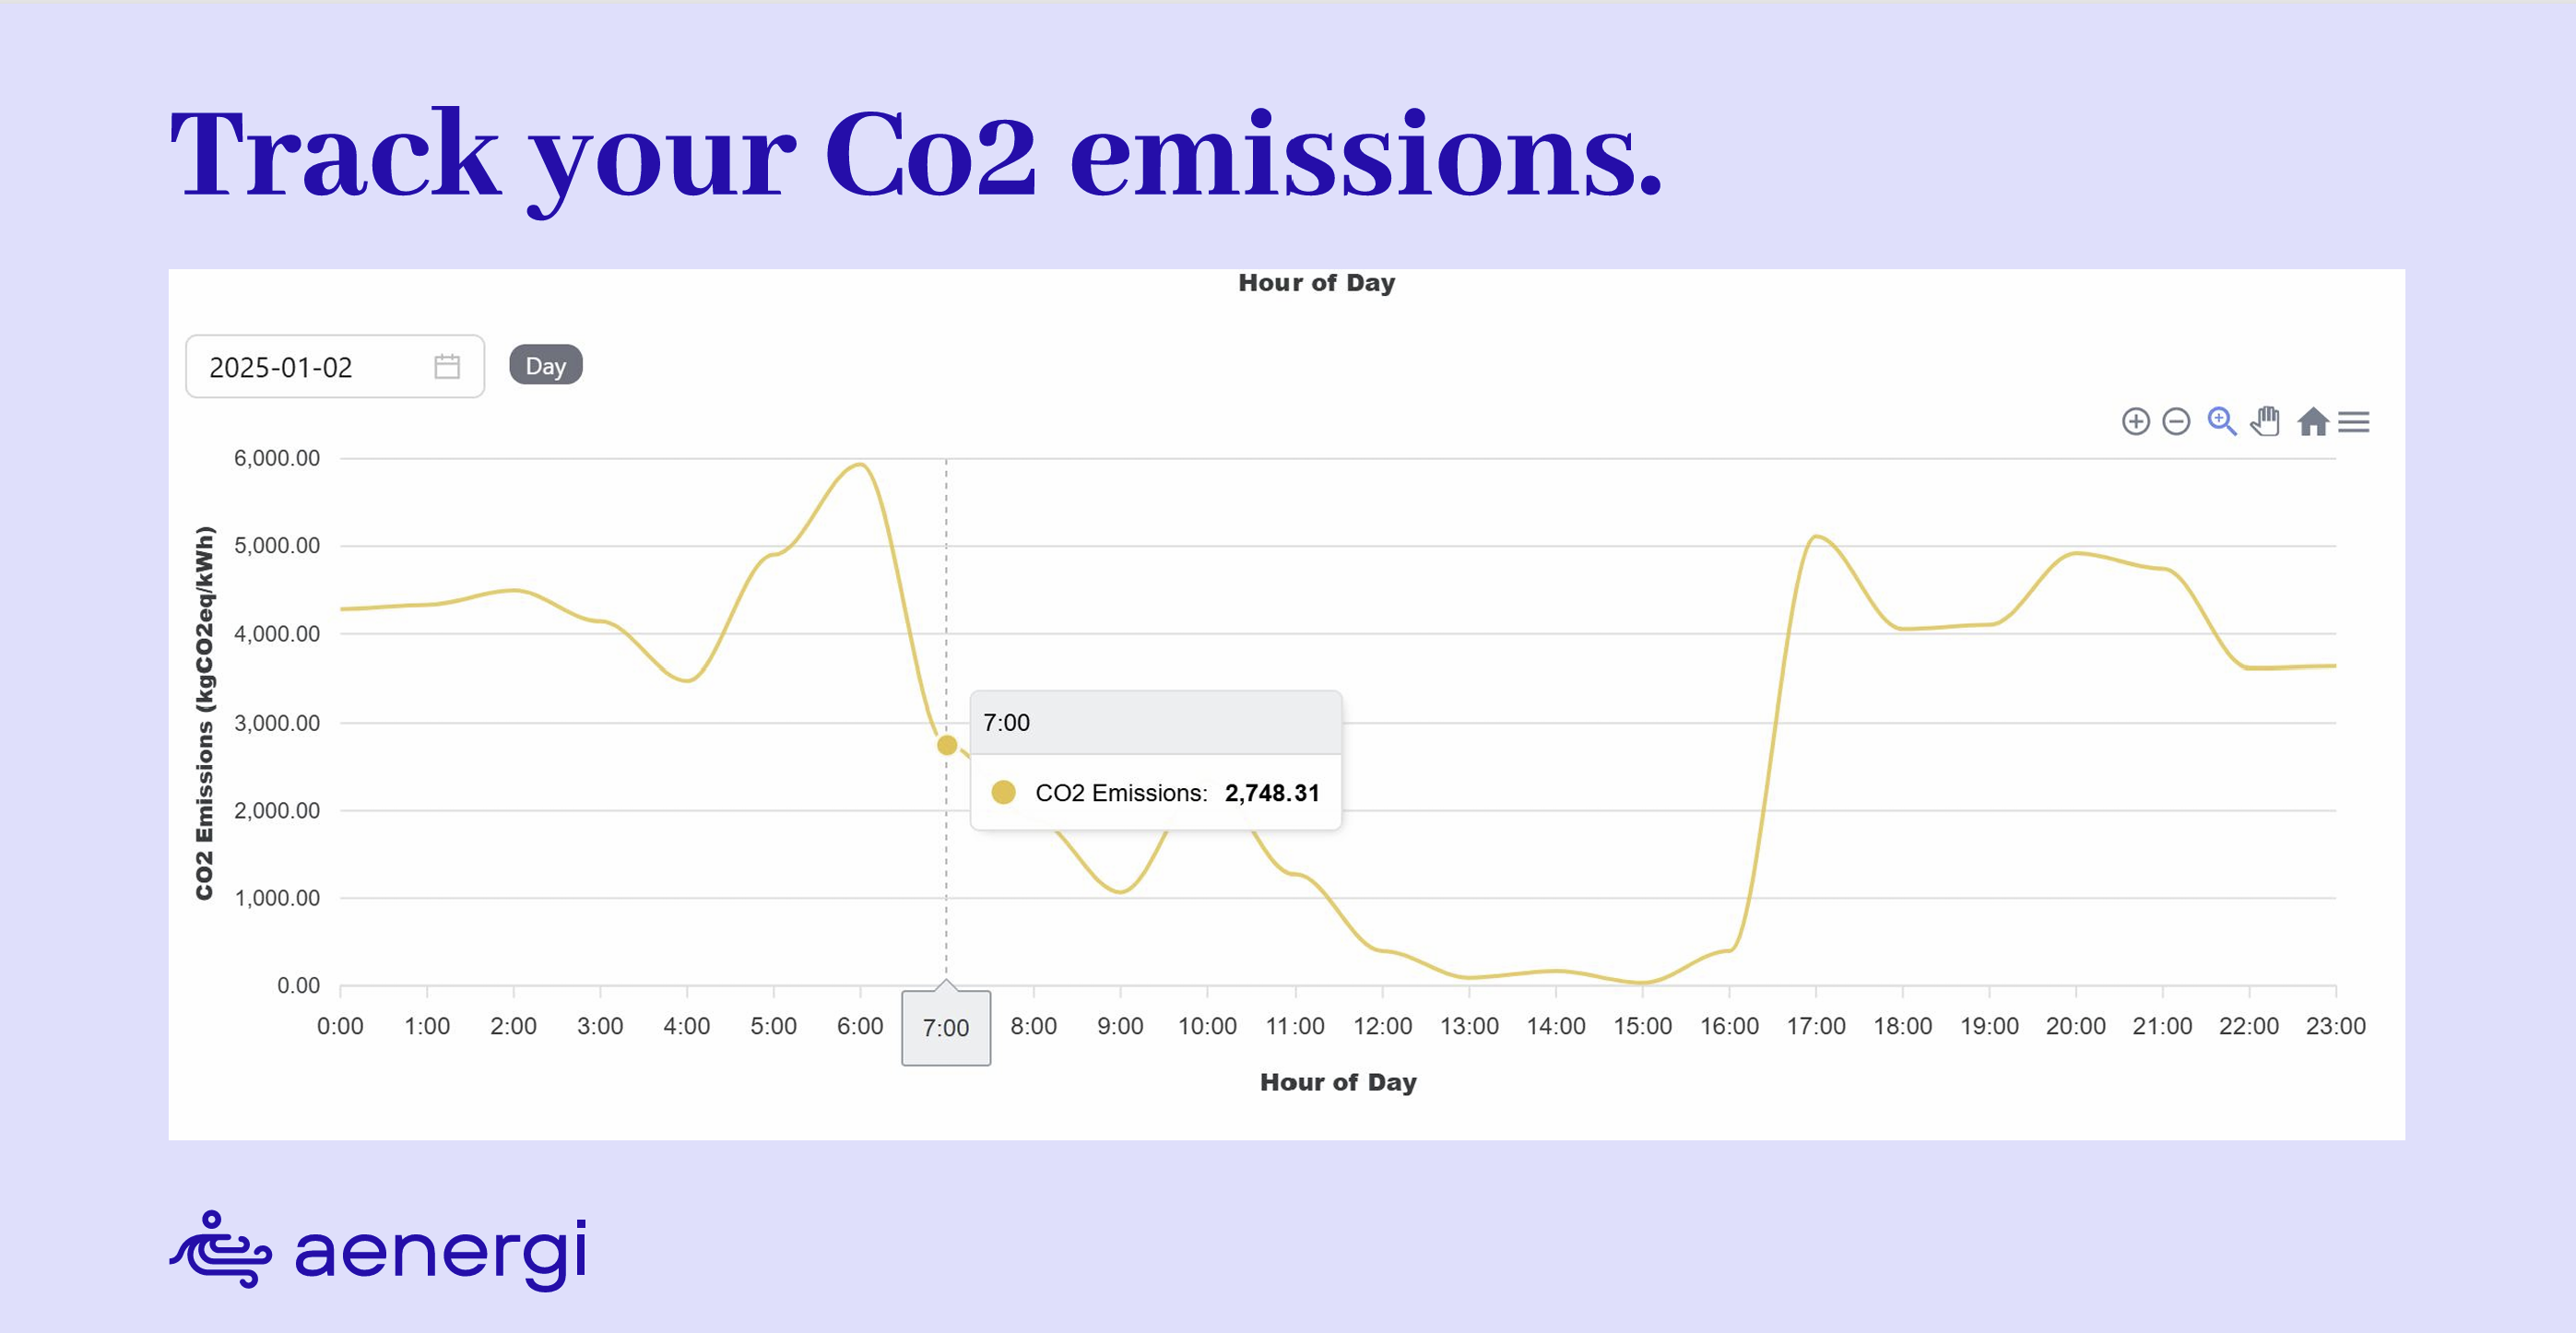Image resolution: width=2576 pixels, height=1333 pixels.
Task: Click the yellow CO2 Emissions tooltip swatch
Action: click(1003, 793)
